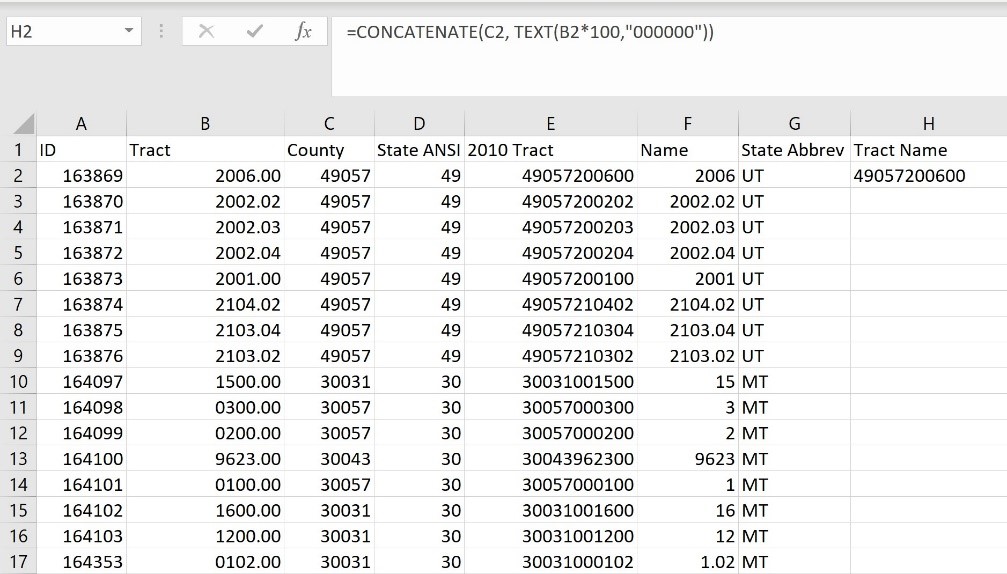Select row 10 header
The width and height of the screenshot is (1007, 574).
coord(18,382)
